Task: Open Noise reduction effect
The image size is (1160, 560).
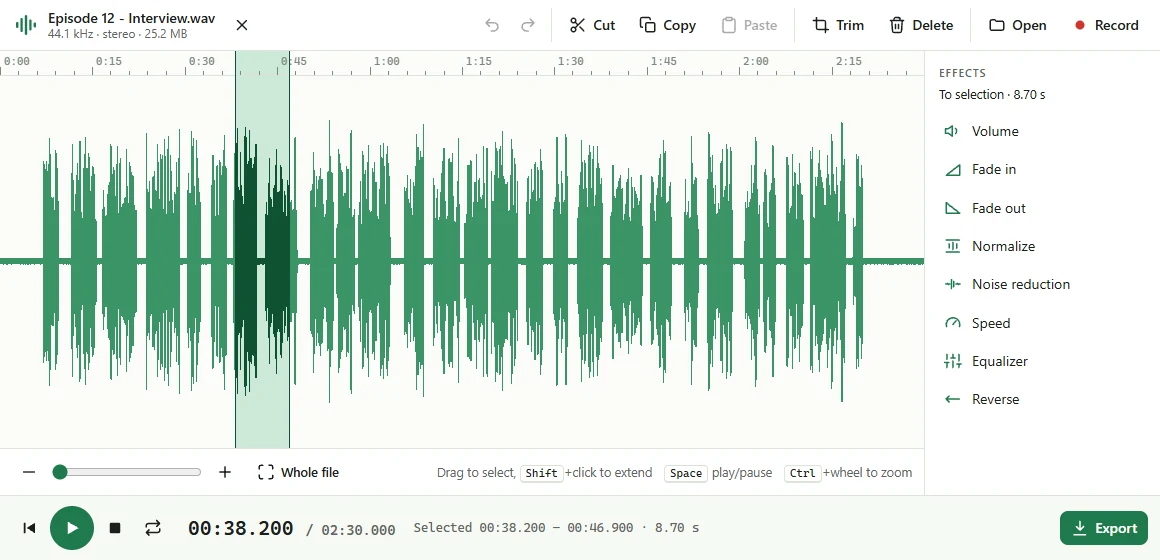Action: pyautogui.click(x=1042, y=284)
